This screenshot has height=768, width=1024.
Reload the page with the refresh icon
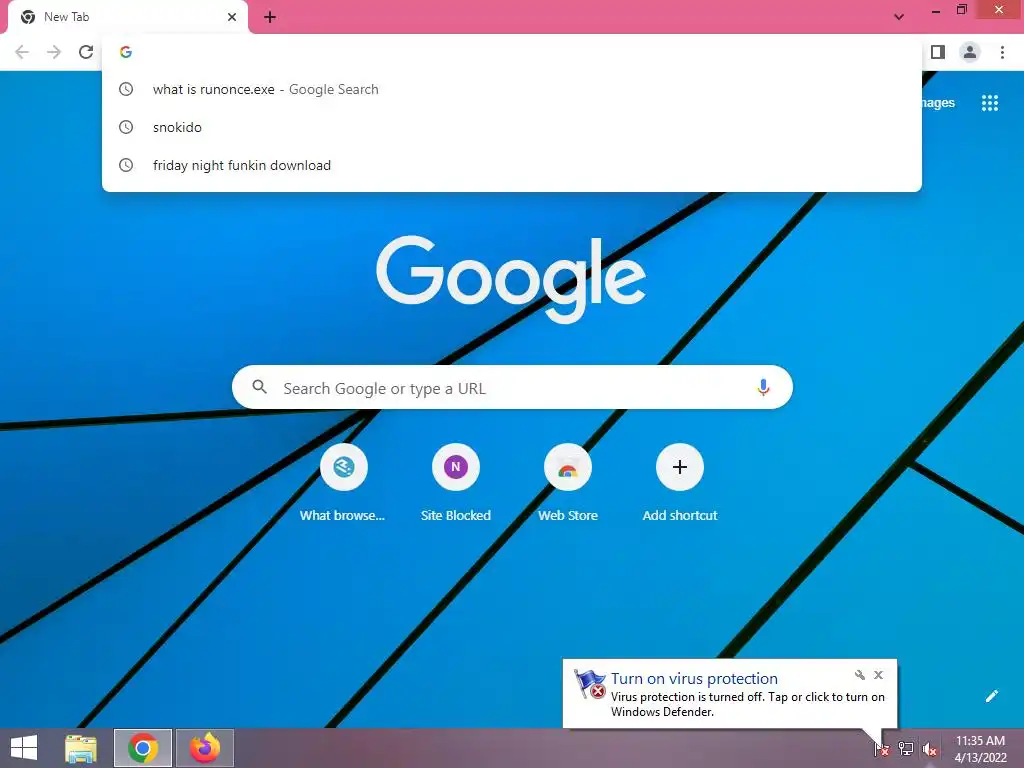(86, 52)
